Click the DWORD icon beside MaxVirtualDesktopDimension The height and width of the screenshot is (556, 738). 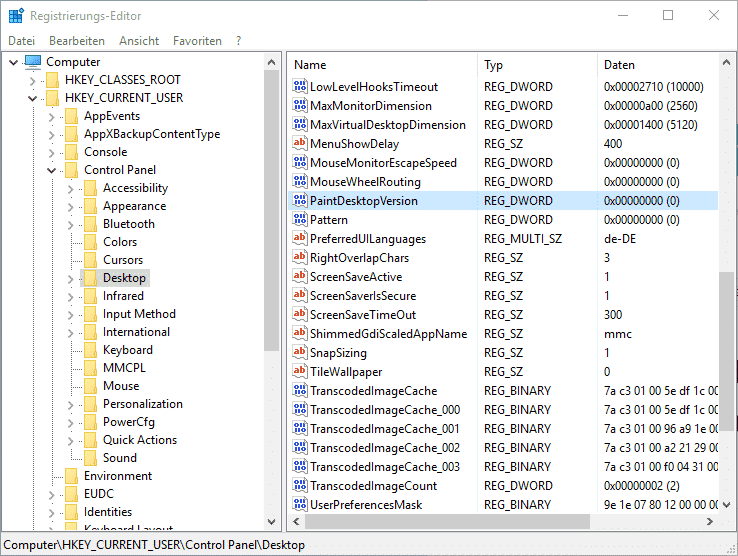click(300, 124)
